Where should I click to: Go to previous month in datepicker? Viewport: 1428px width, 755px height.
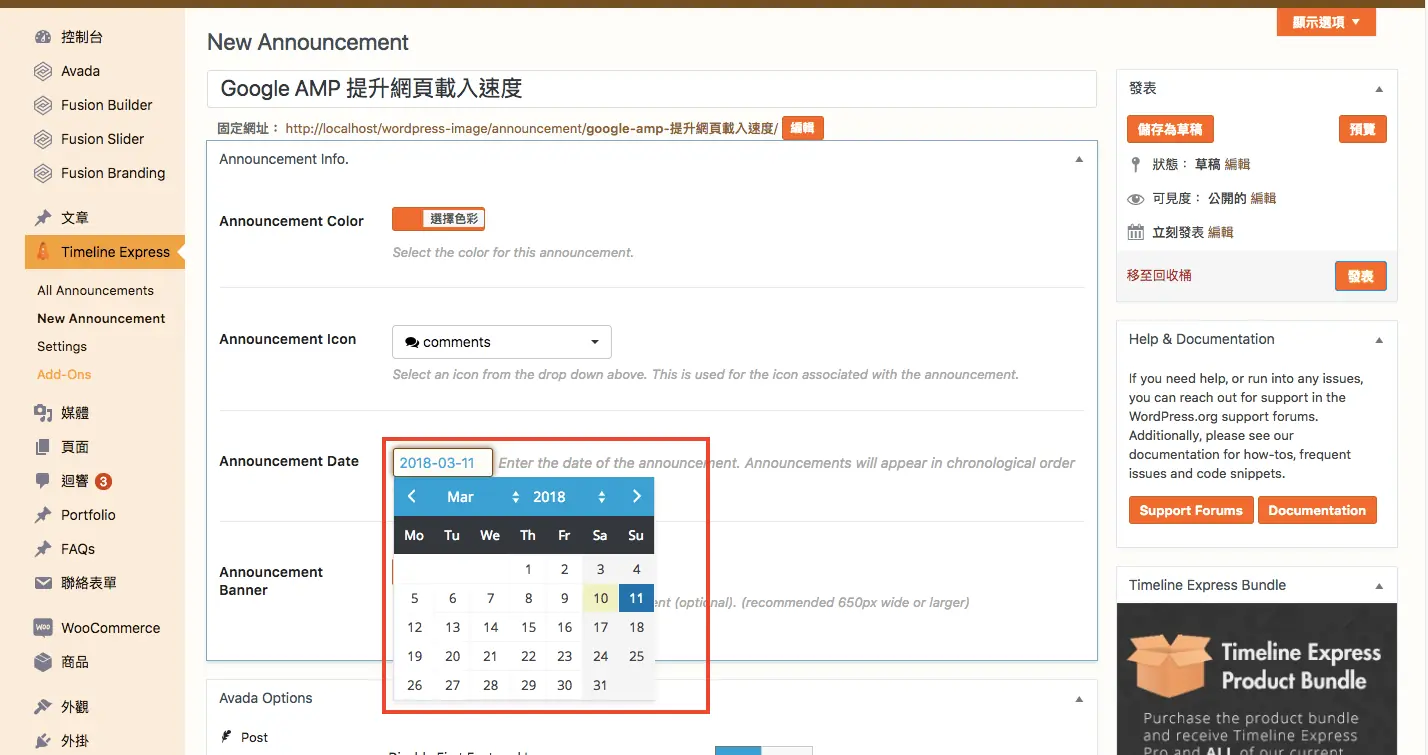[x=411, y=497]
